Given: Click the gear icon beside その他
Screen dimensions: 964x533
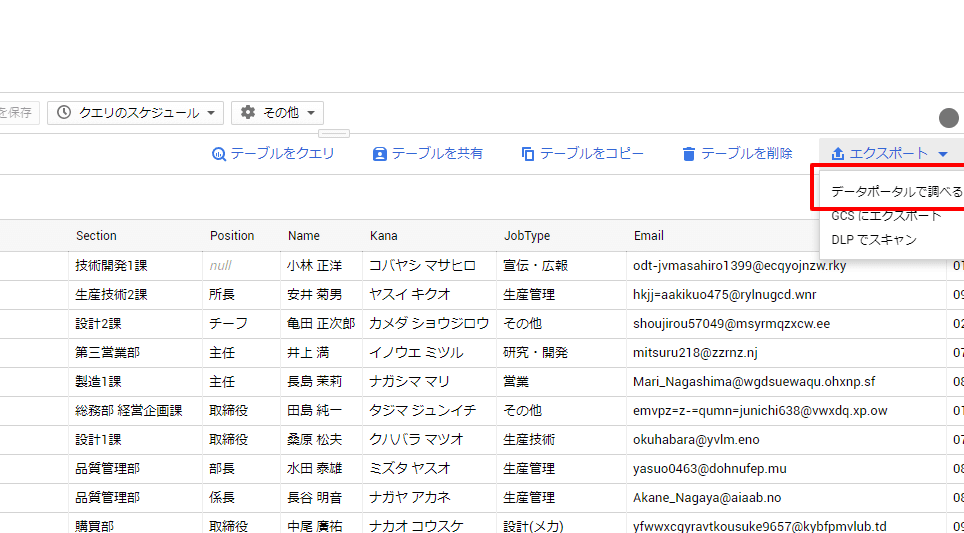Looking at the screenshot, I should click(248, 113).
